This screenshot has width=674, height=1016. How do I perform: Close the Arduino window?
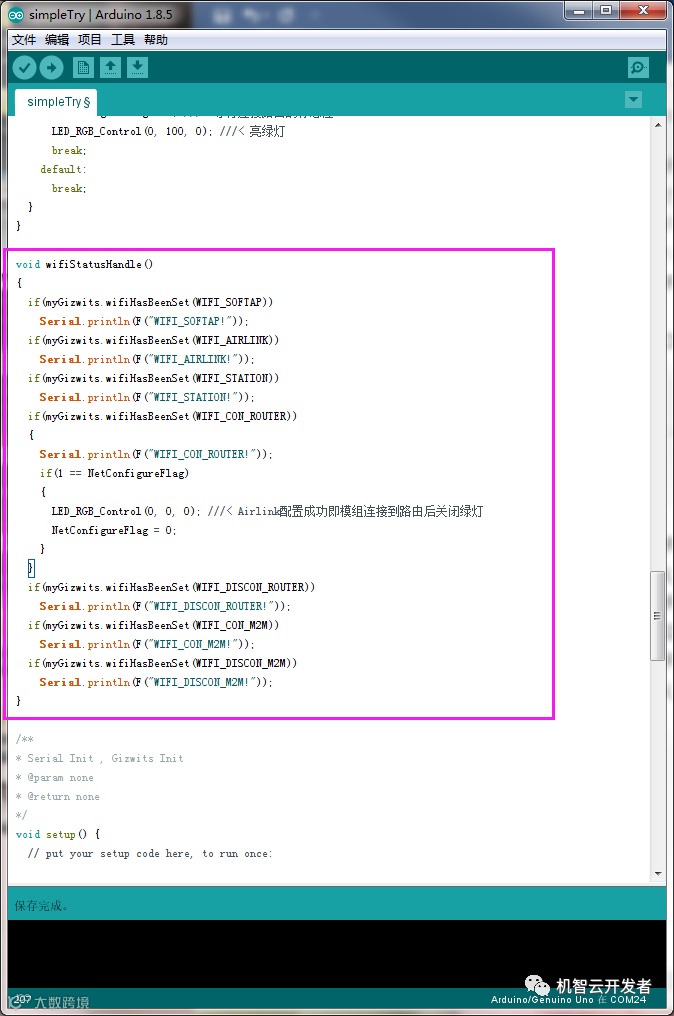pos(643,10)
